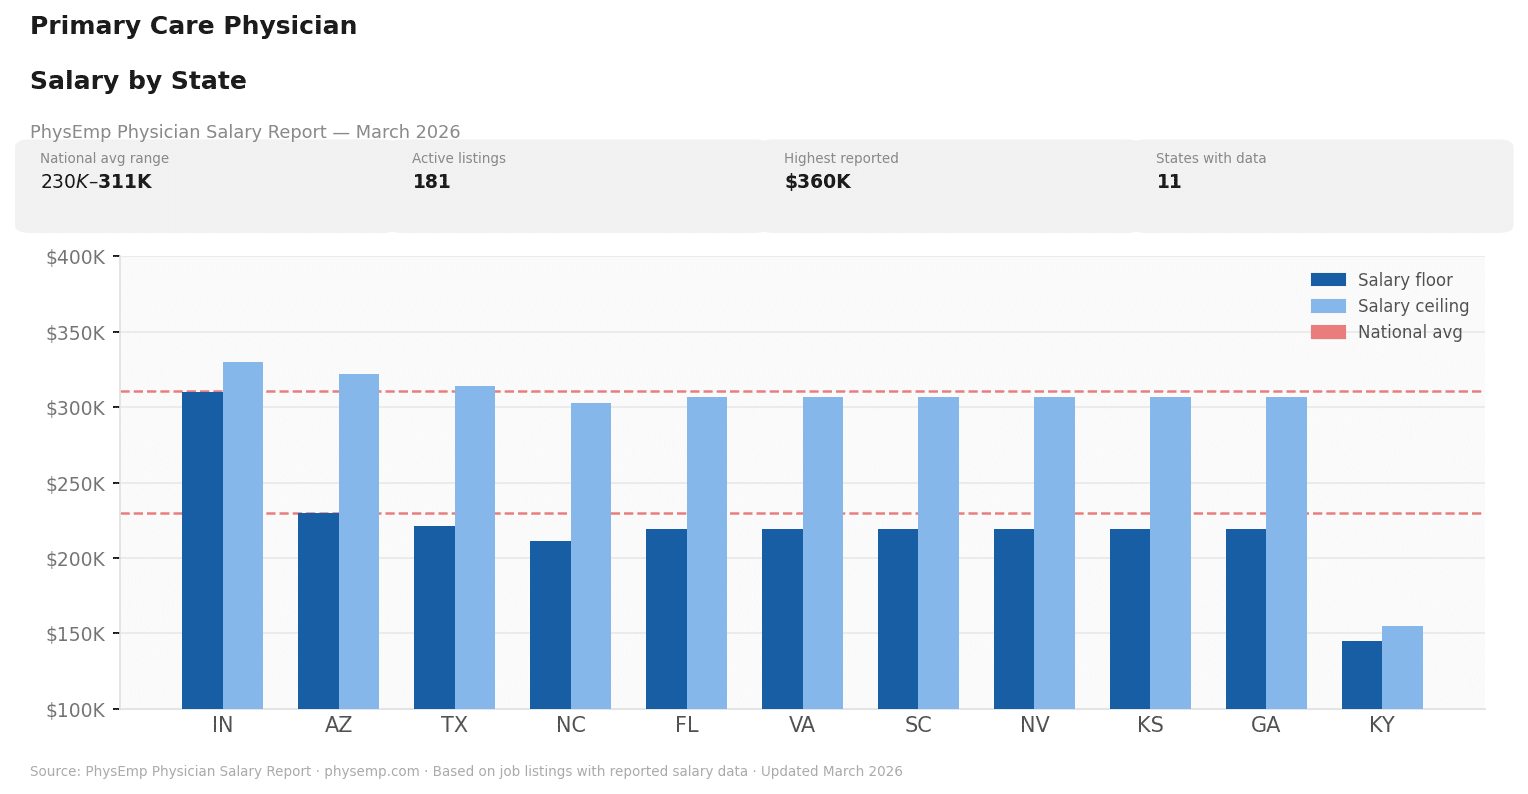Click the 'Primary Care Physician' title
Viewport: 1528px width, 794px height.
pyautogui.click(x=193, y=25)
